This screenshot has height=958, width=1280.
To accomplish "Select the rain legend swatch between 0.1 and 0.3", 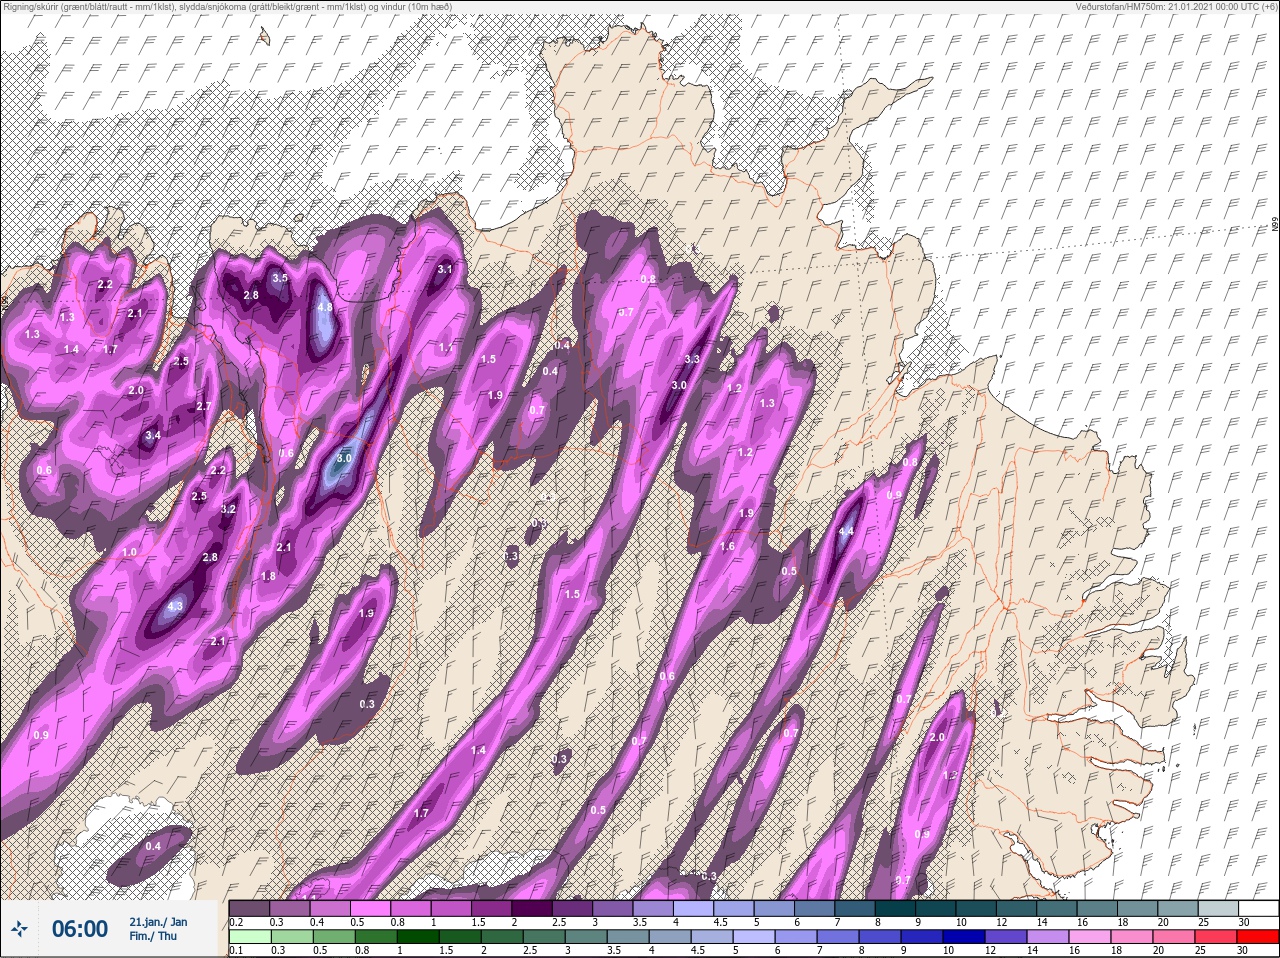I will (250, 936).
